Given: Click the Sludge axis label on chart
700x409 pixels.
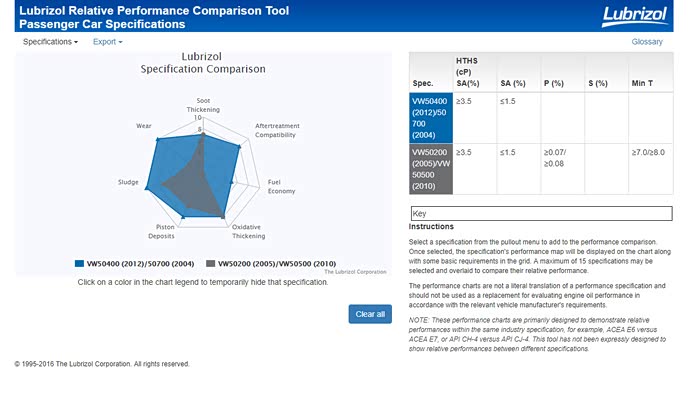Looking at the screenshot, I should tap(128, 183).
